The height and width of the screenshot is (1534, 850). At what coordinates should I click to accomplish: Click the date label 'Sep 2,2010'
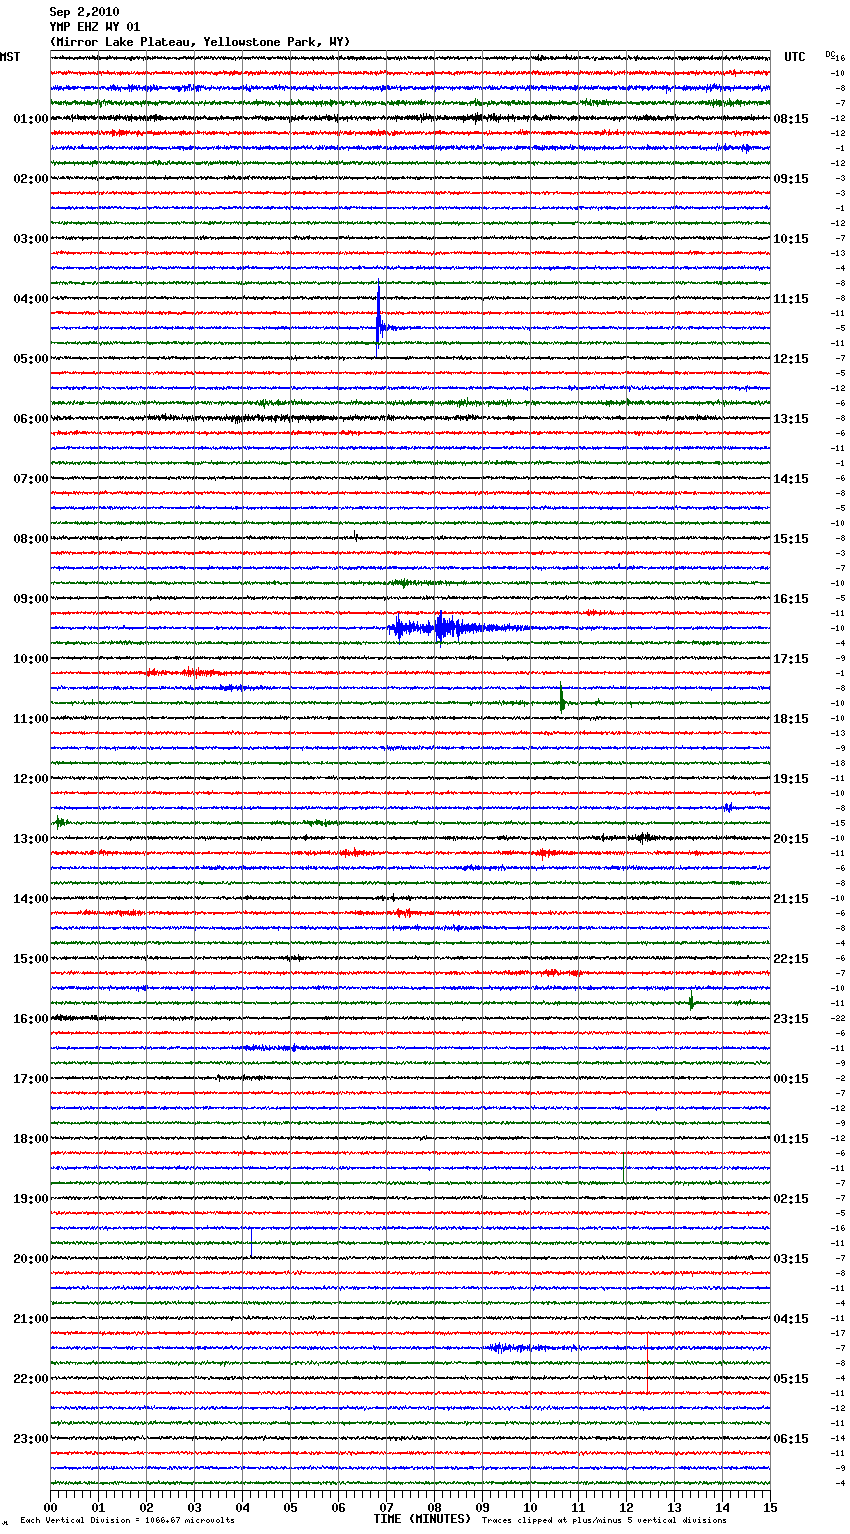[x=84, y=12]
